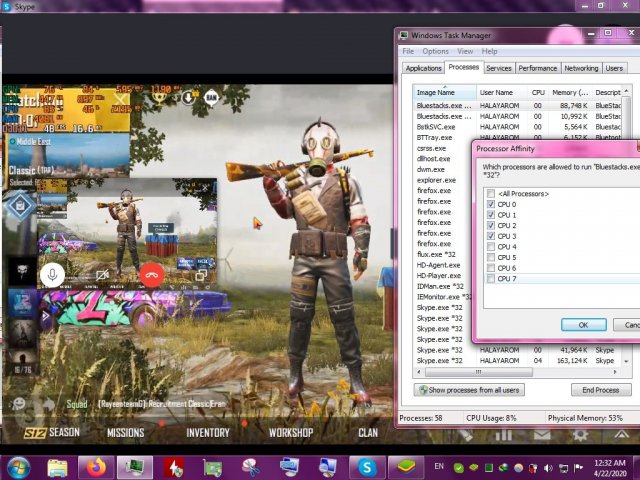Image resolution: width=640 pixels, height=480 pixels.
Task: Check the All Processors checkbox
Action: click(x=490, y=193)
